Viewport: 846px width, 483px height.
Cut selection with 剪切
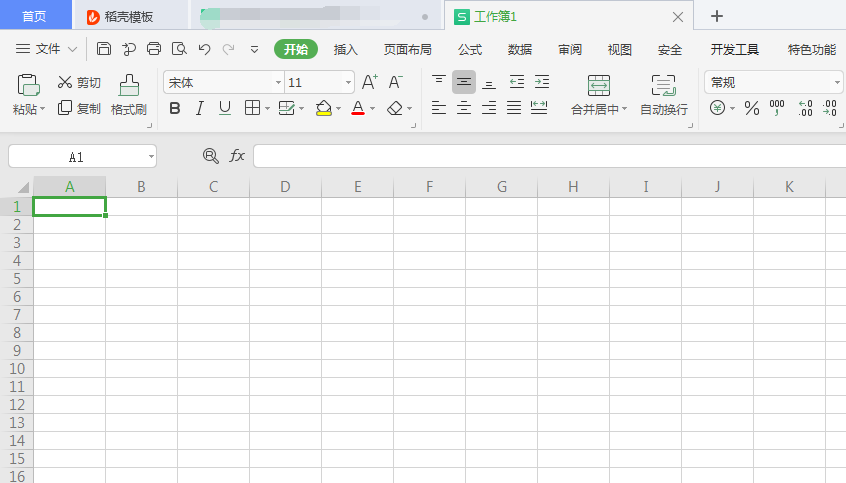(79, 82)
